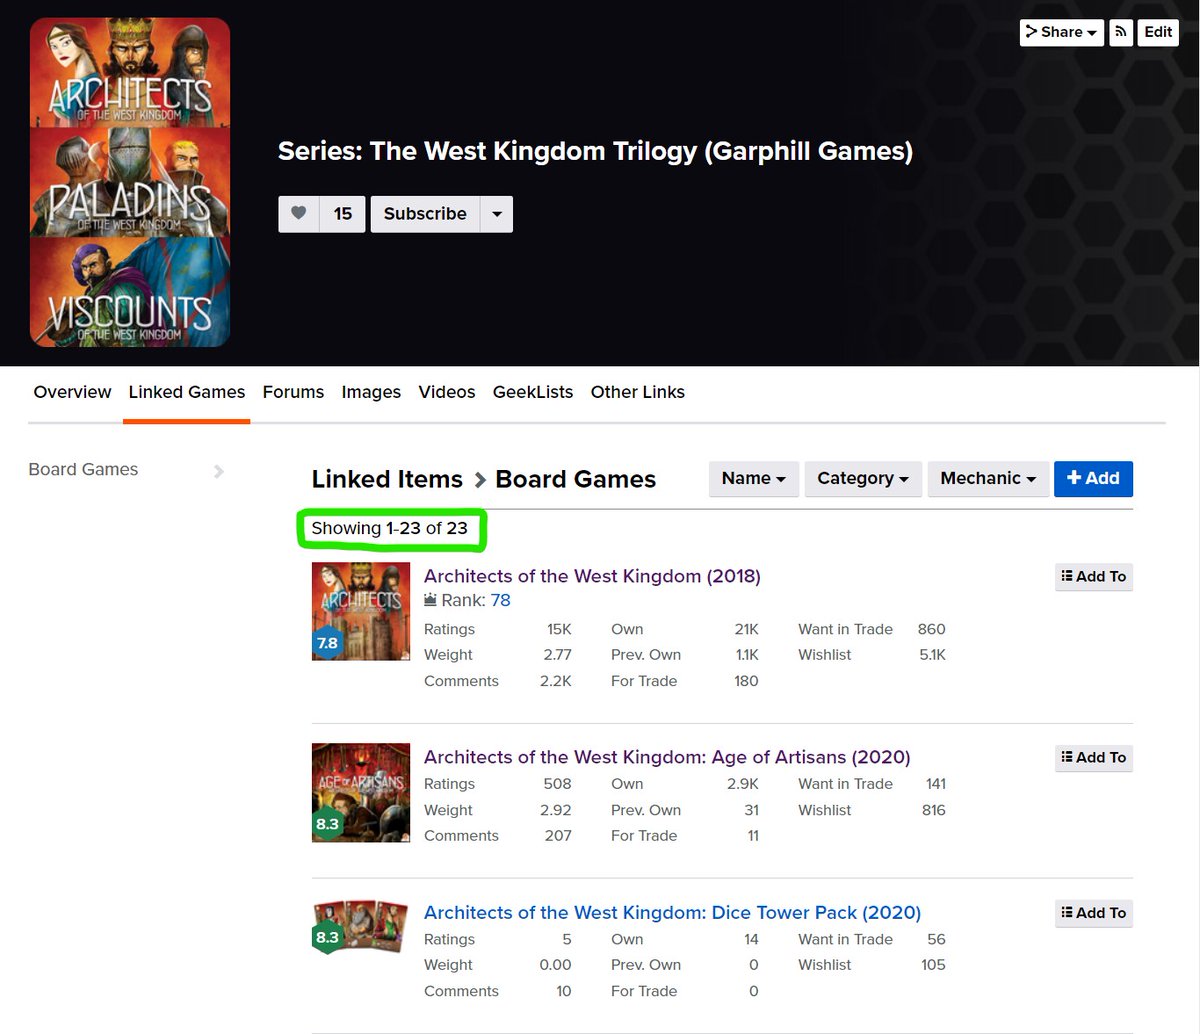Click the 860 Want in Trade value
1200x1034 pixels.
931,629
